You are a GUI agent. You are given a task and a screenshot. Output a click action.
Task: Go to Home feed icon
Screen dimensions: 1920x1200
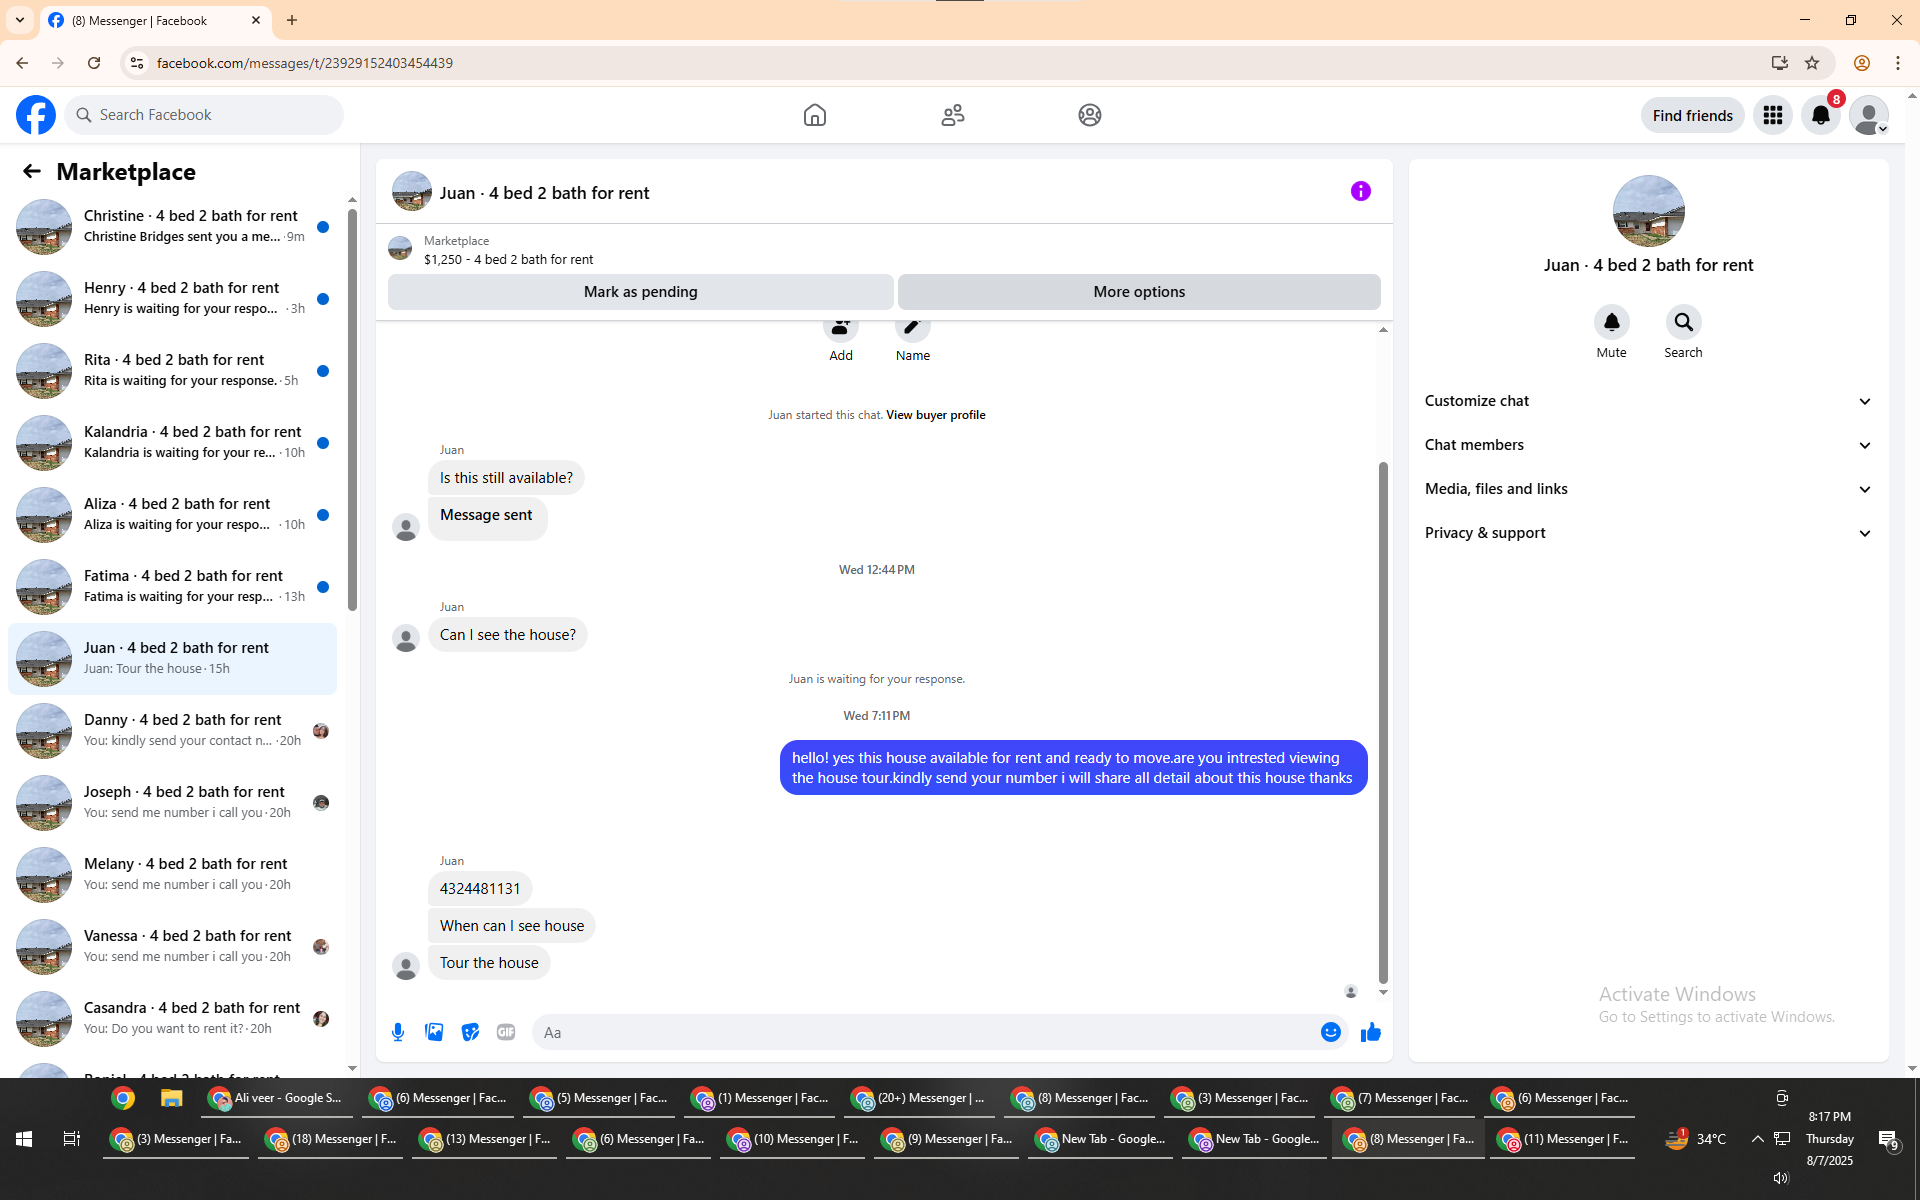pos(815,115)
